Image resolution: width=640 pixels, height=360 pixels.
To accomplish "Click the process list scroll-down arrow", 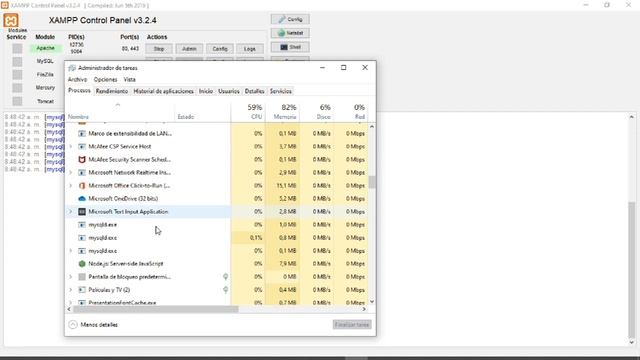I will coord(371,302).
